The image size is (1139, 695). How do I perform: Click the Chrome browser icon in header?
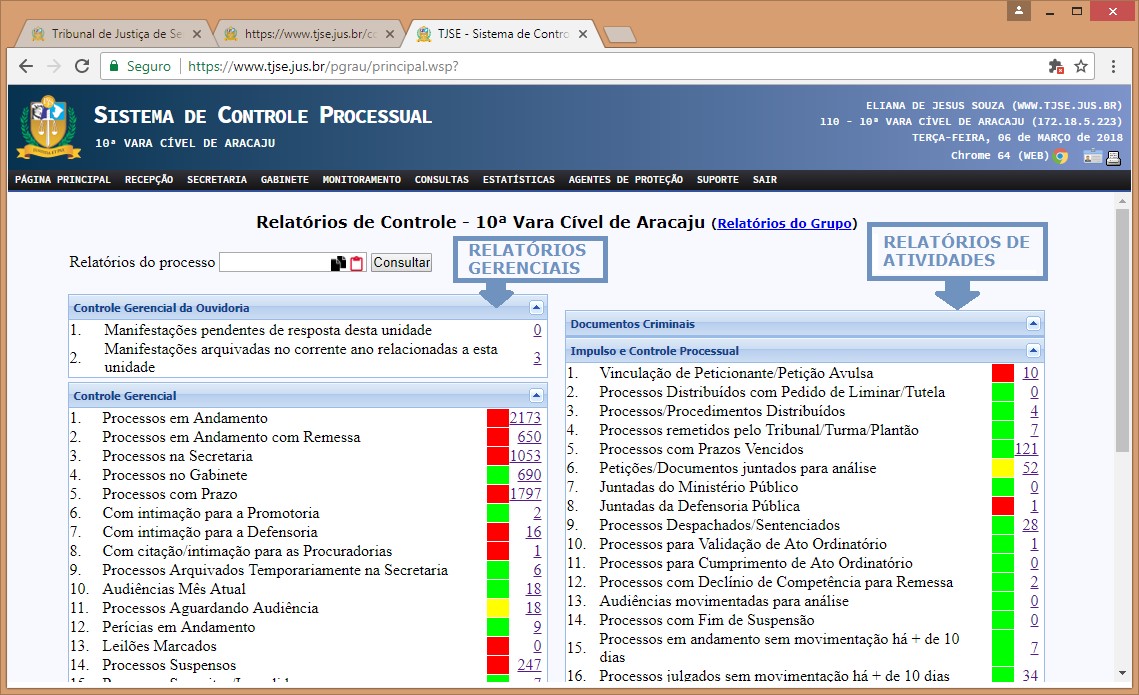[x=1061, y=157]
